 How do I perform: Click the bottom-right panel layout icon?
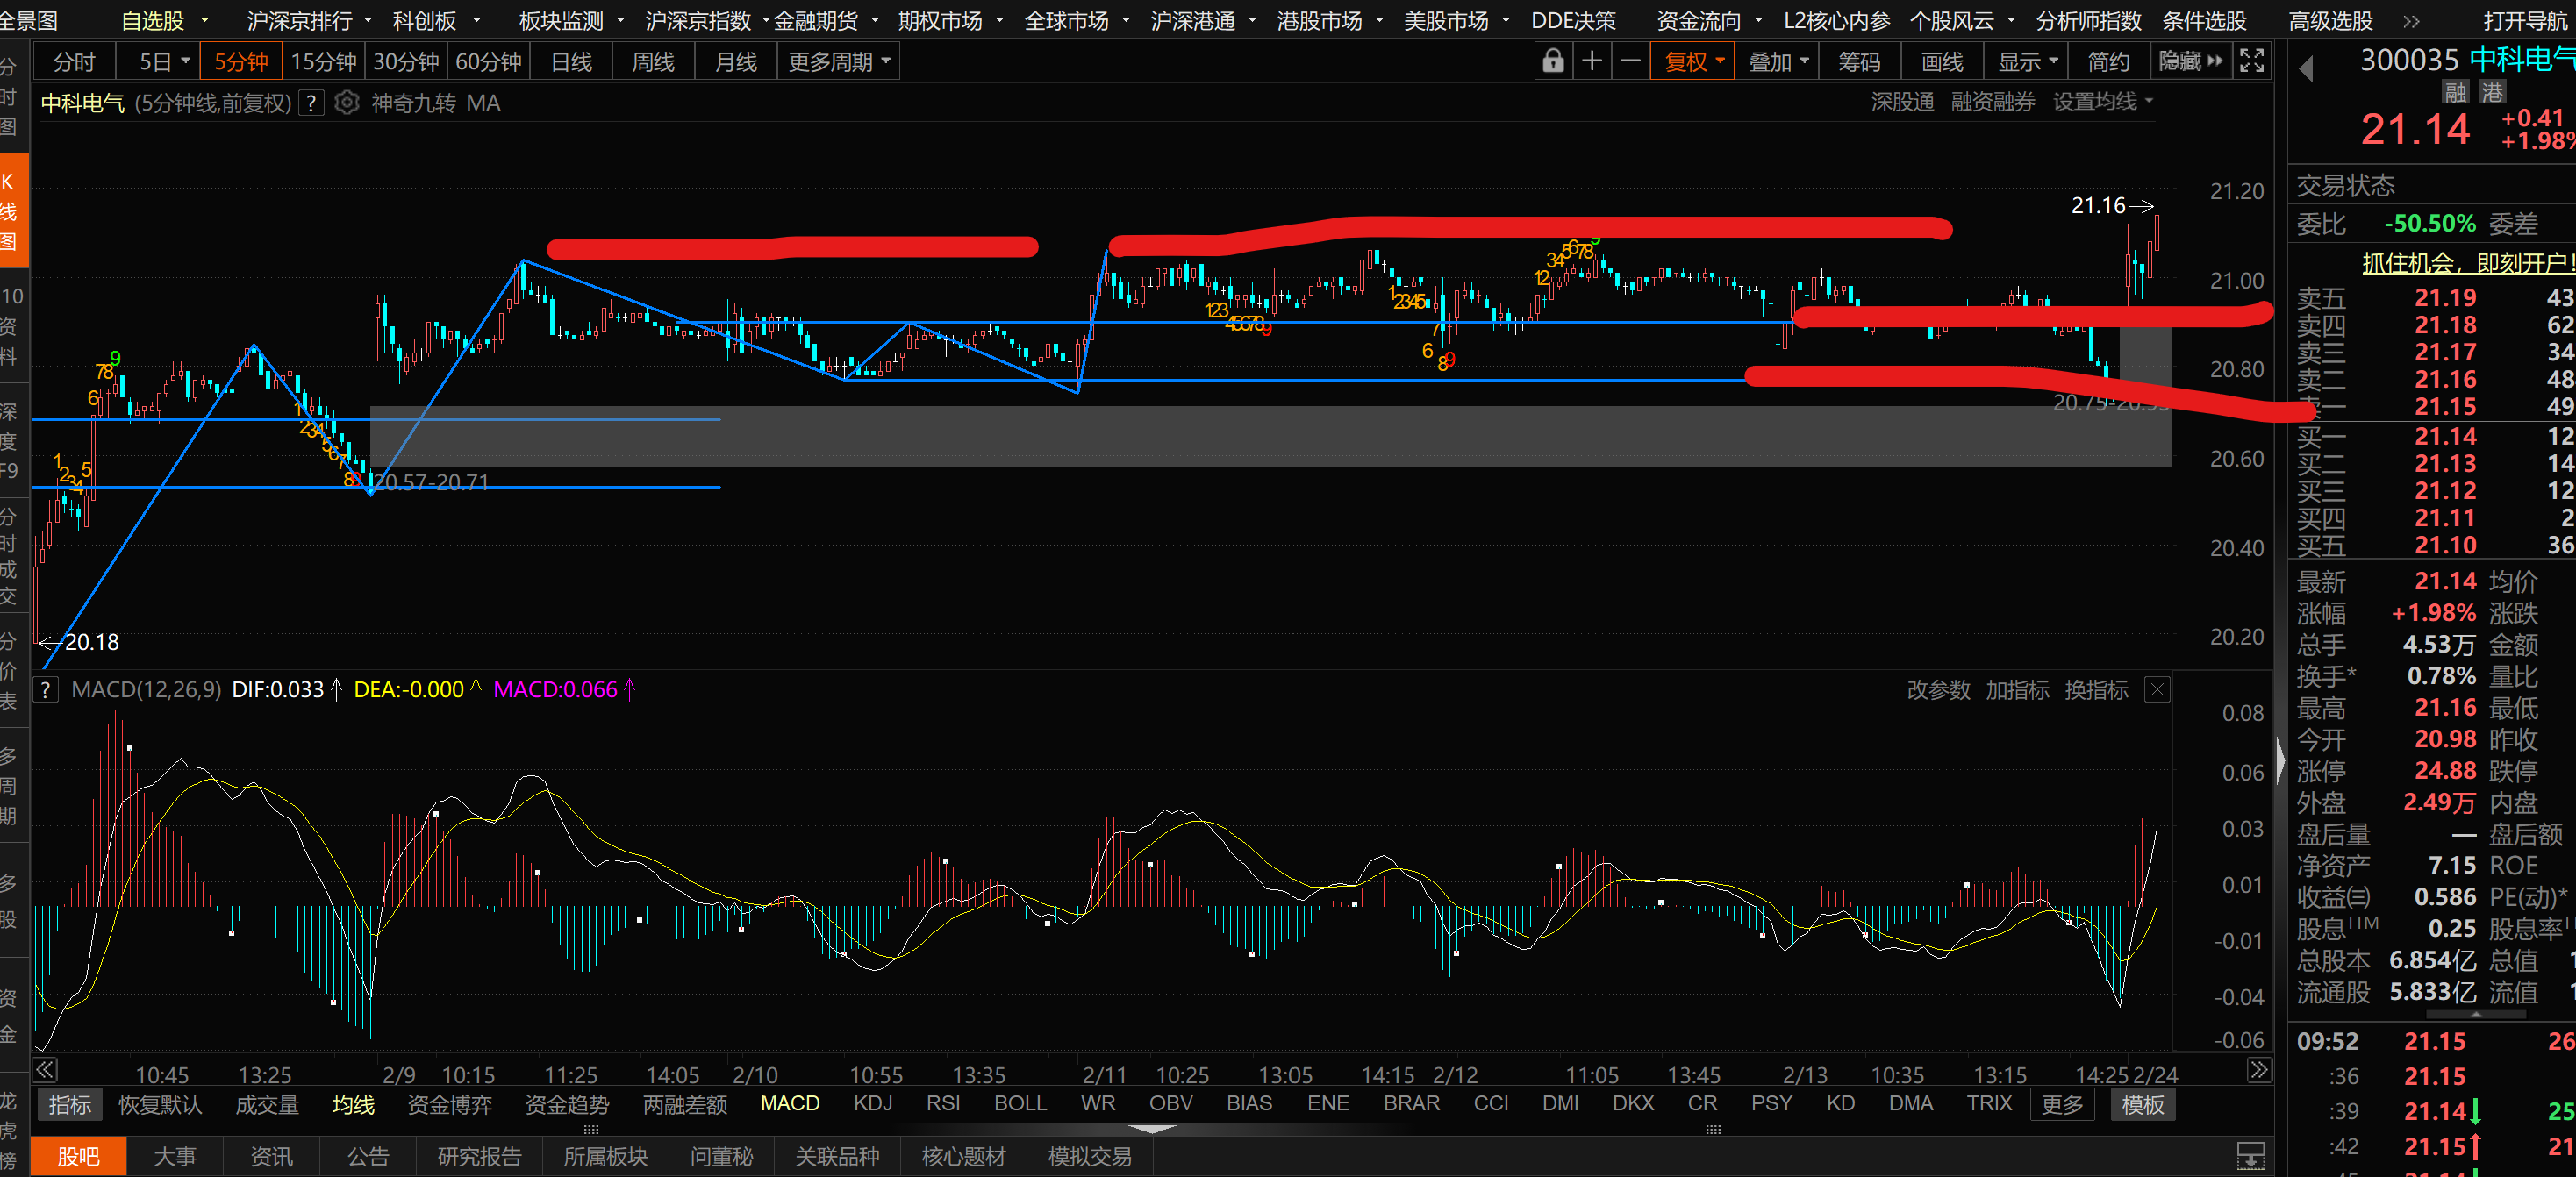point(2250,1156)
